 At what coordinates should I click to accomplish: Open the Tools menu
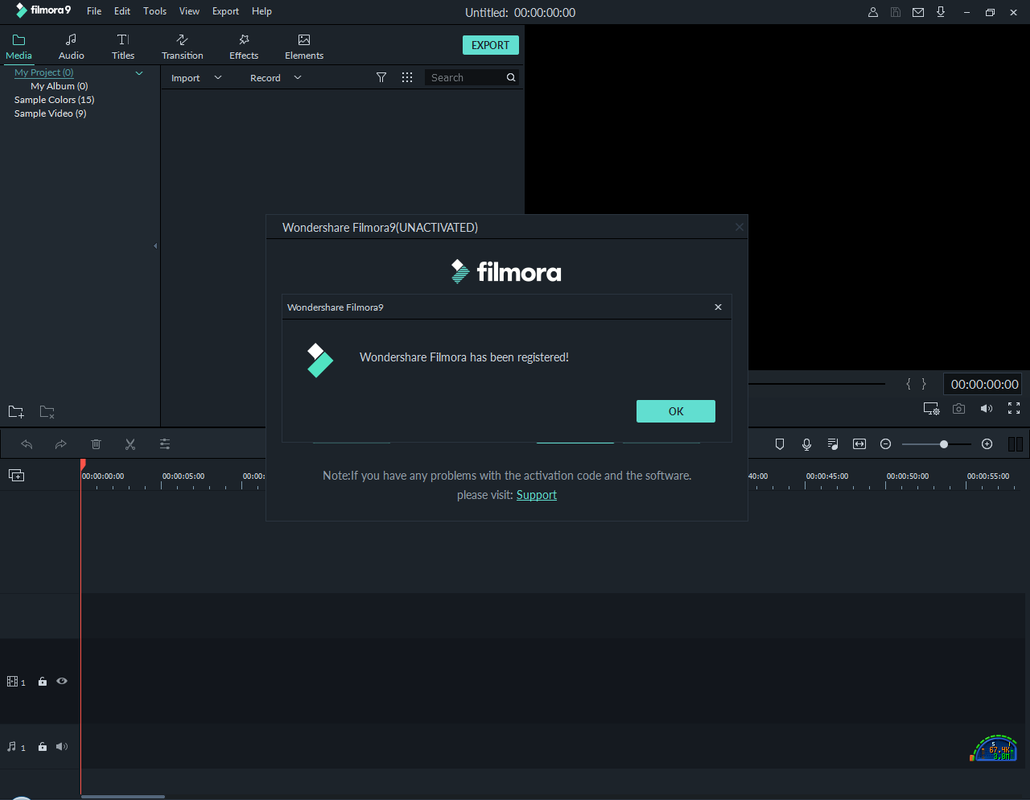[154, 11]
